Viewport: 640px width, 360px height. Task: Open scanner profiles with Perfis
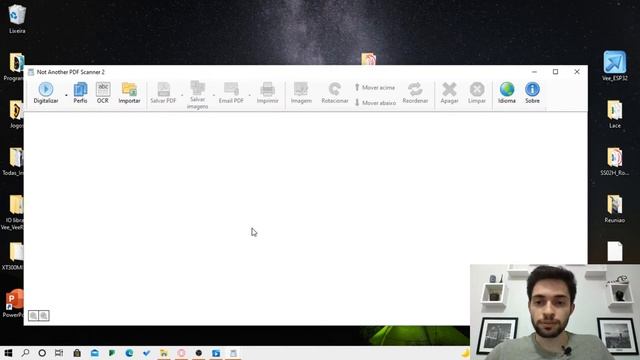click(x=80, y=93)
